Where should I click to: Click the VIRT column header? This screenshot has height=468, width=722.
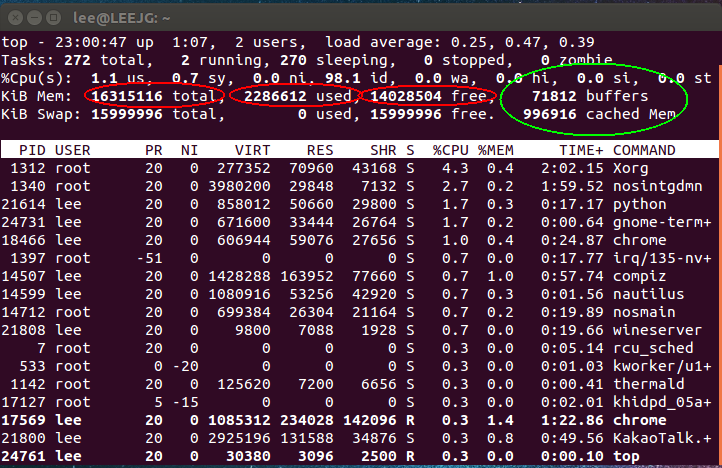252,150
